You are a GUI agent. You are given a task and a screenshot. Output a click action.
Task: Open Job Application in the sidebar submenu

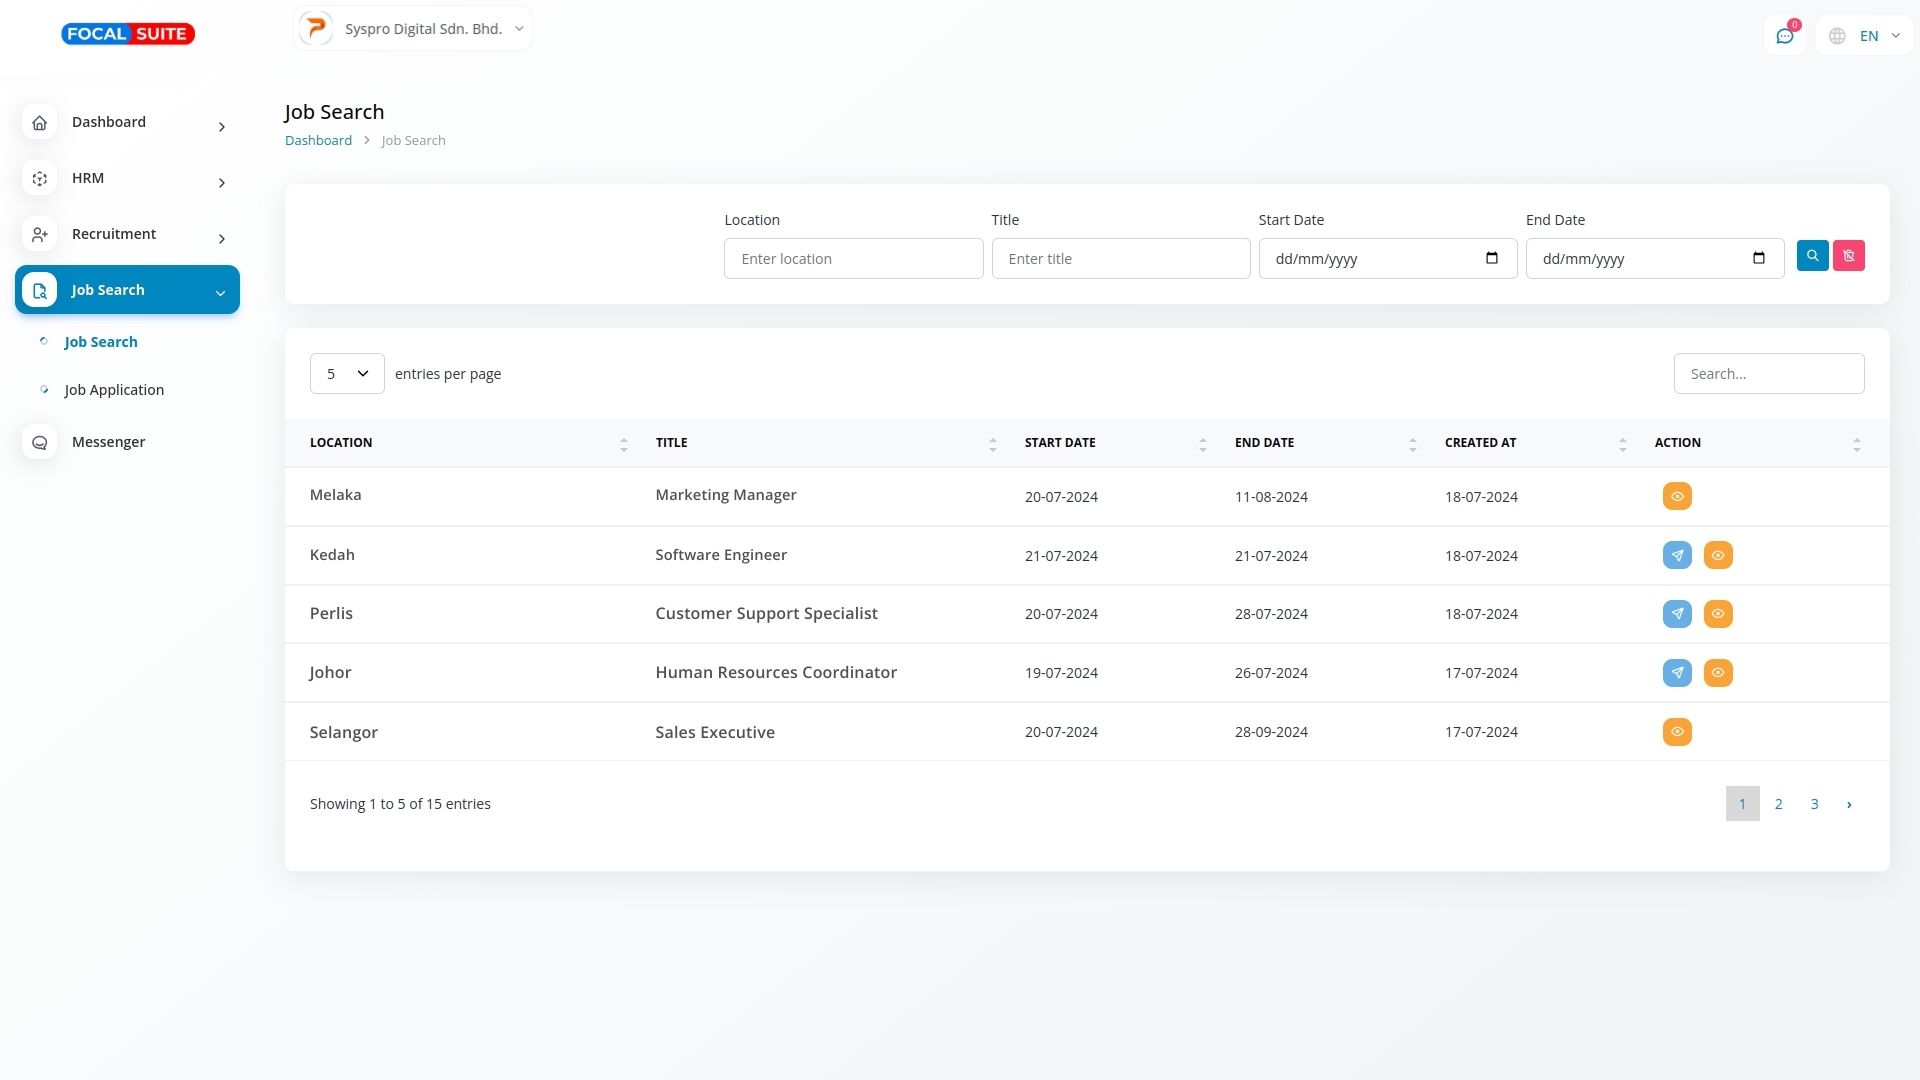(114, 390)
